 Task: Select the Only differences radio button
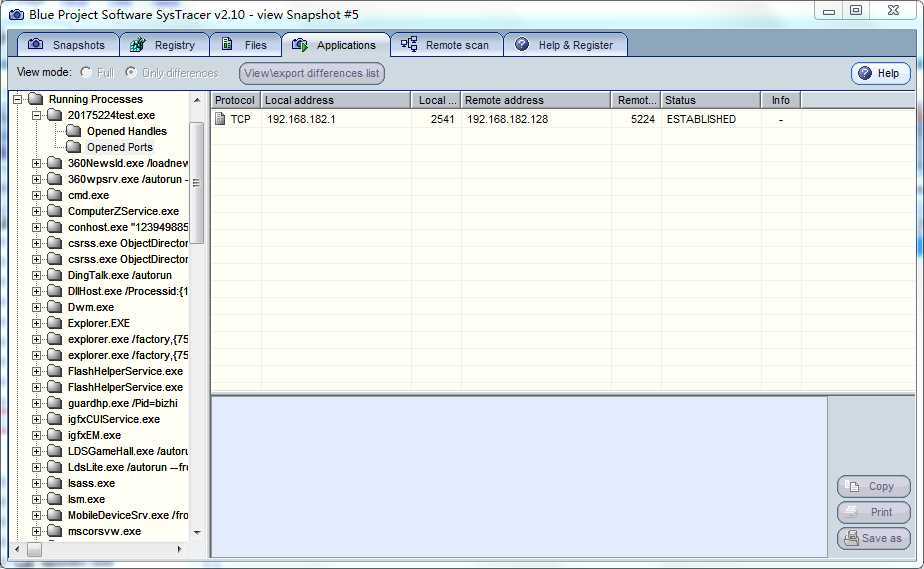[132, 73]
